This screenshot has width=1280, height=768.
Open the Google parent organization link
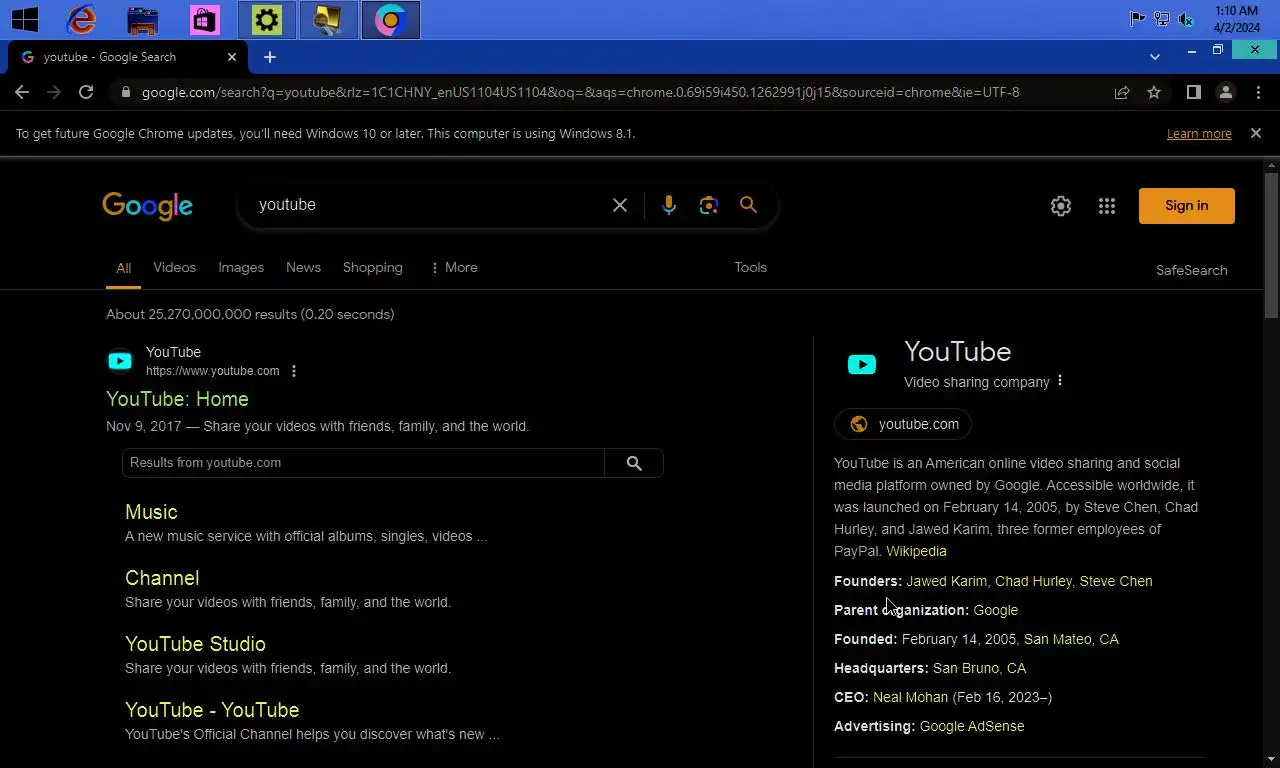click(x=996, y=610)
